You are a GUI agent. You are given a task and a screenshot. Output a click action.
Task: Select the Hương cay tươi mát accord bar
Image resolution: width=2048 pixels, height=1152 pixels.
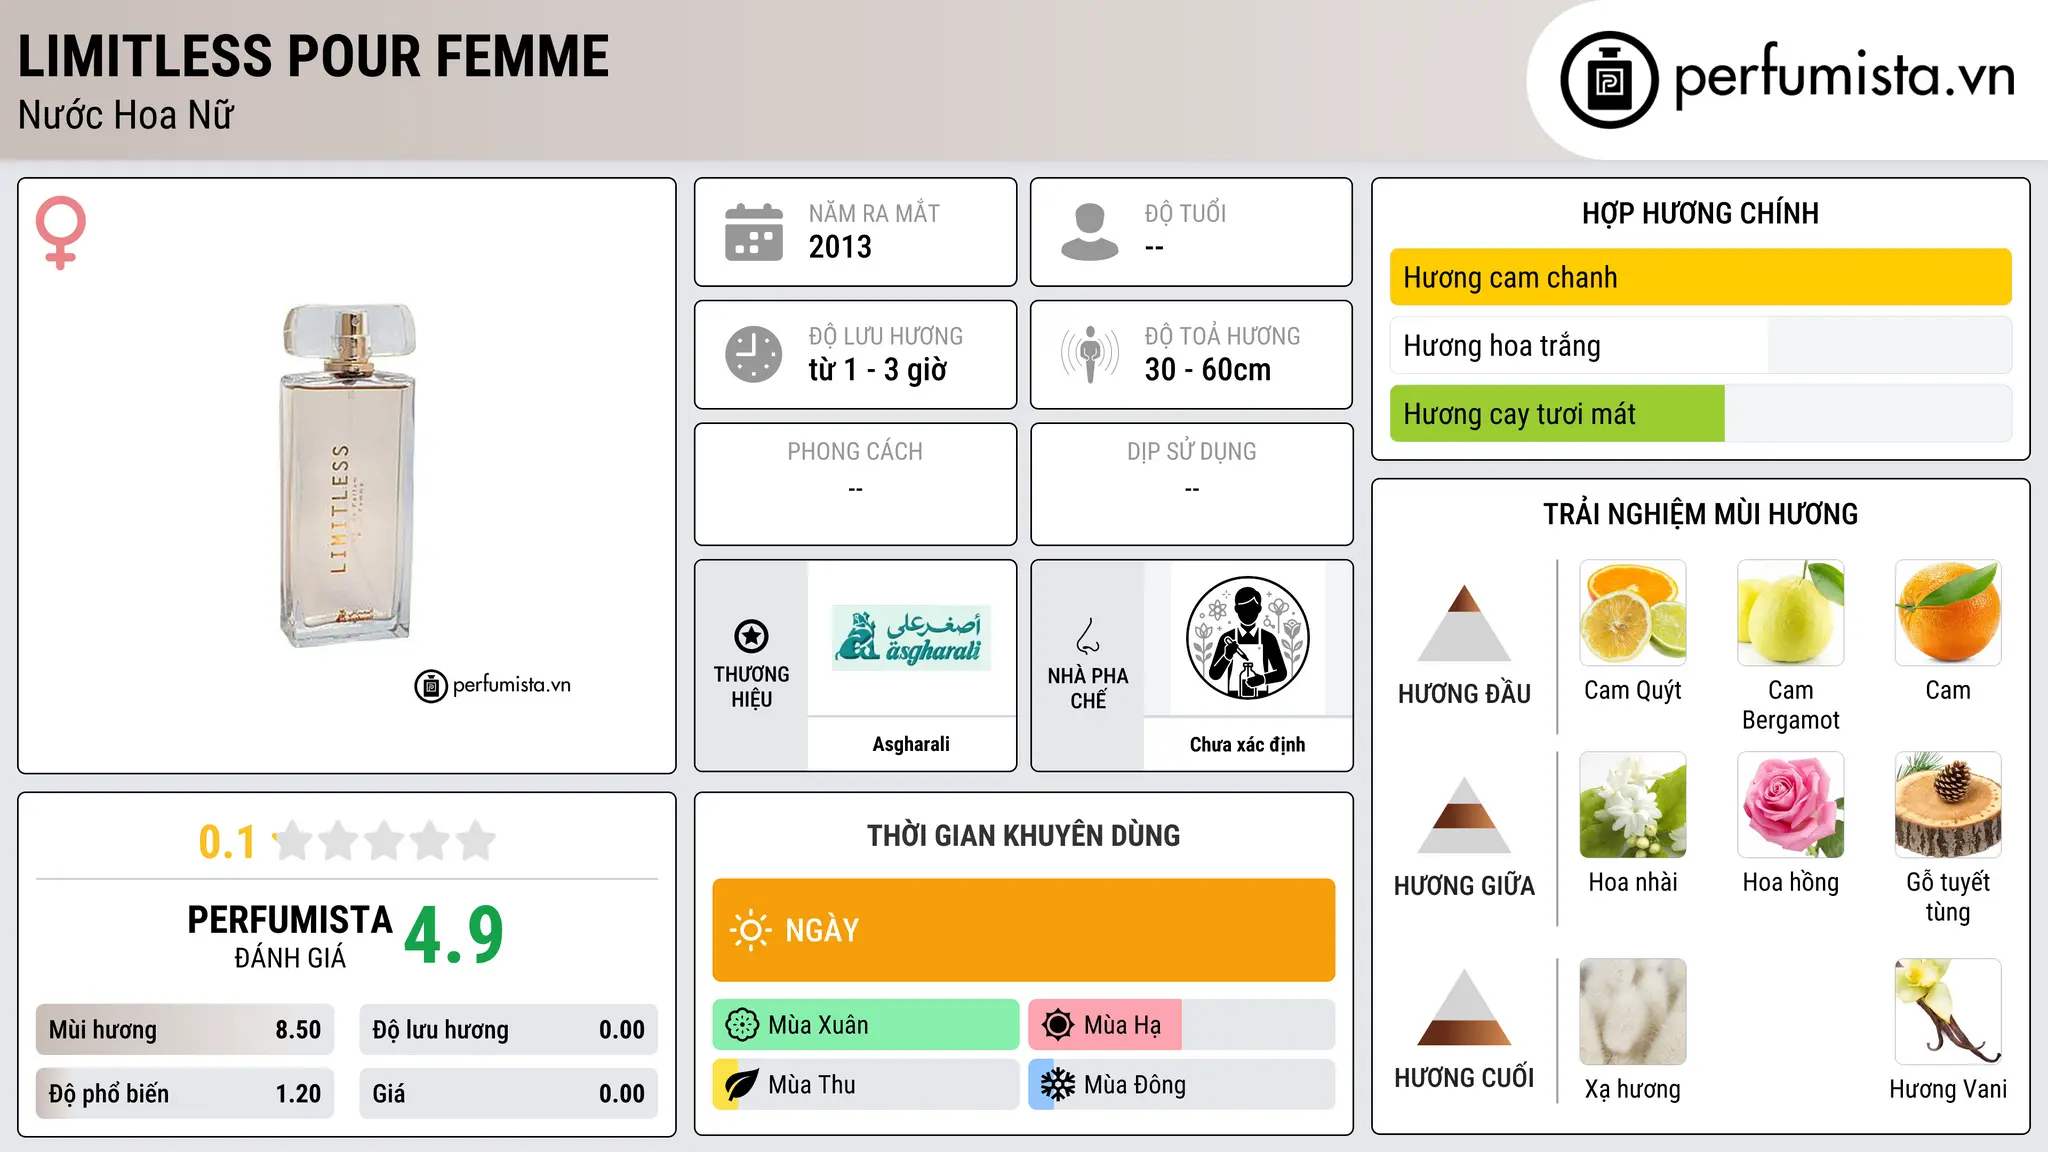(x=1700, y=413)
